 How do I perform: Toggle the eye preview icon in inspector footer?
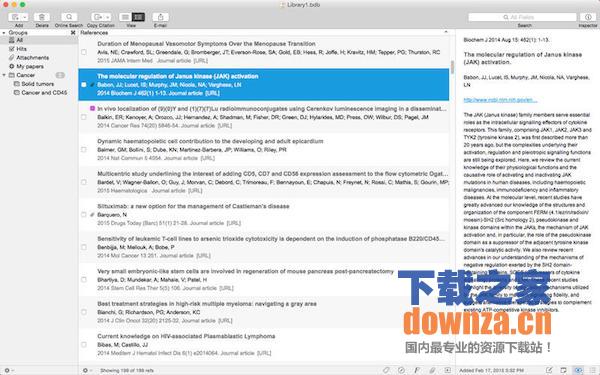coord(578,370)
